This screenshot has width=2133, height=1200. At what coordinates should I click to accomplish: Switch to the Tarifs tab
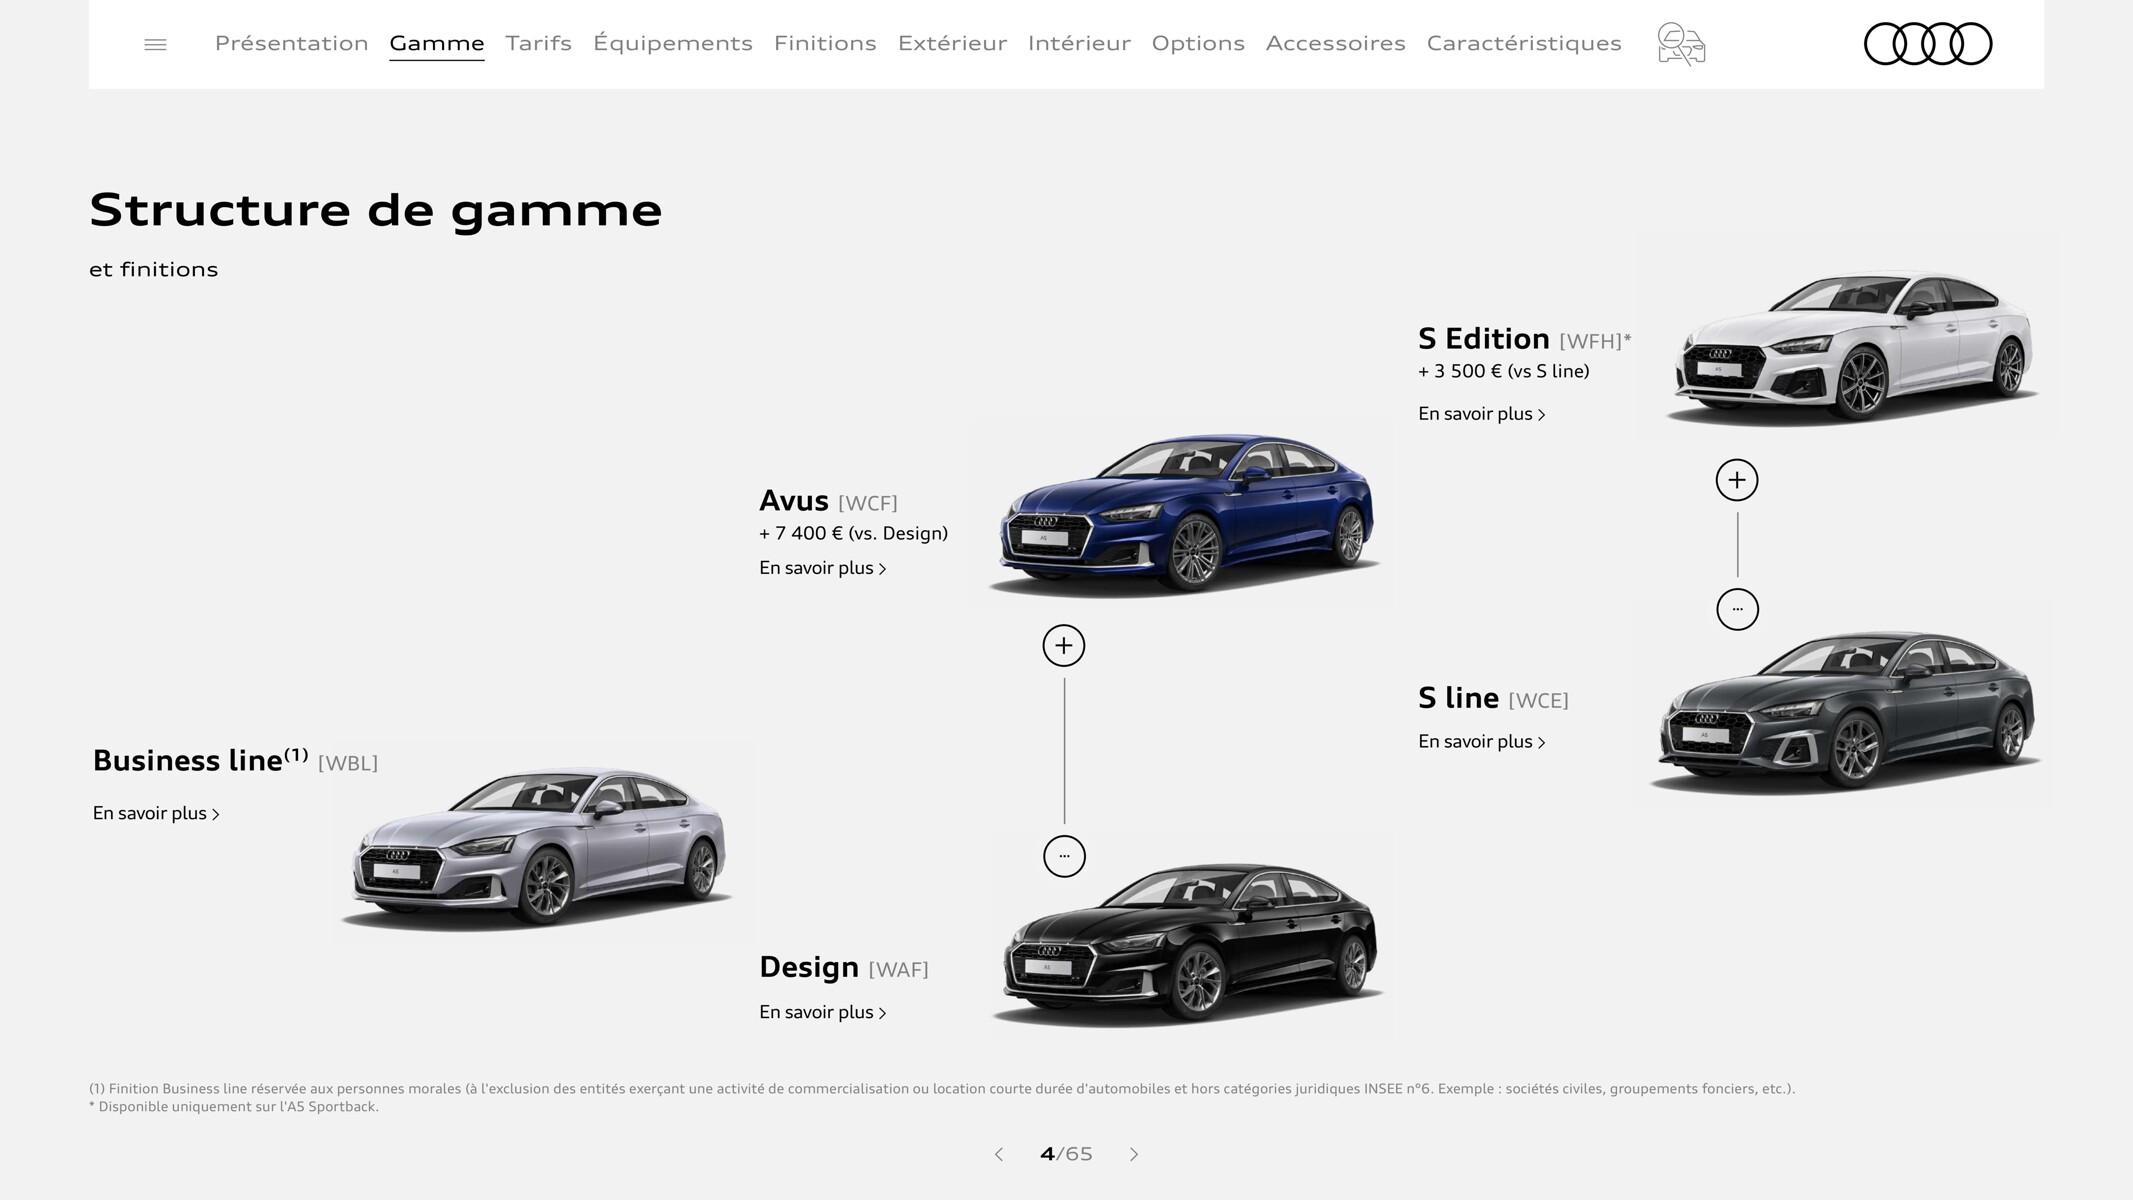tap(538, 43)
